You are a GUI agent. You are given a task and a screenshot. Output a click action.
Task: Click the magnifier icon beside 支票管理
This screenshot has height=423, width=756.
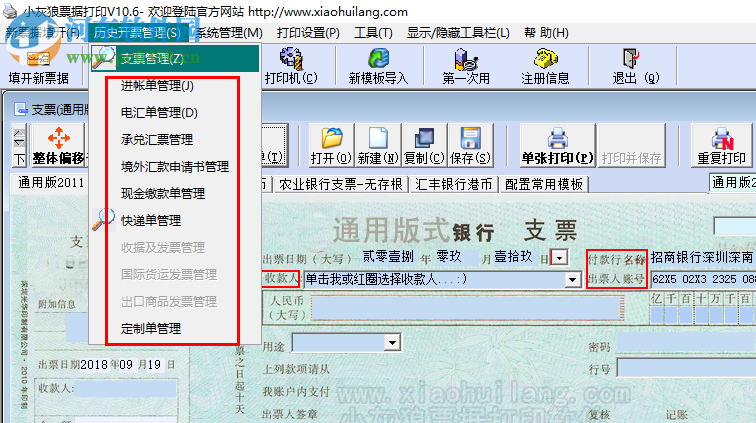pos(103,57)
